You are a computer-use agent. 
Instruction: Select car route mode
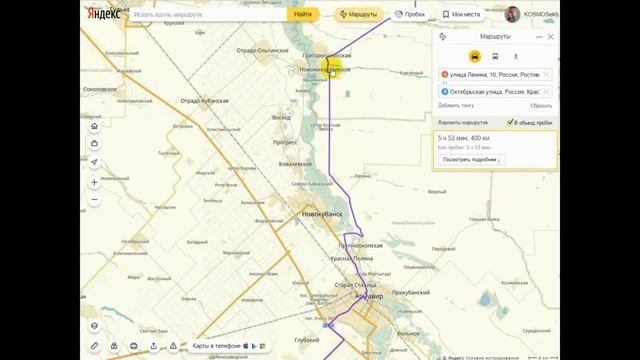pos(475,56)
